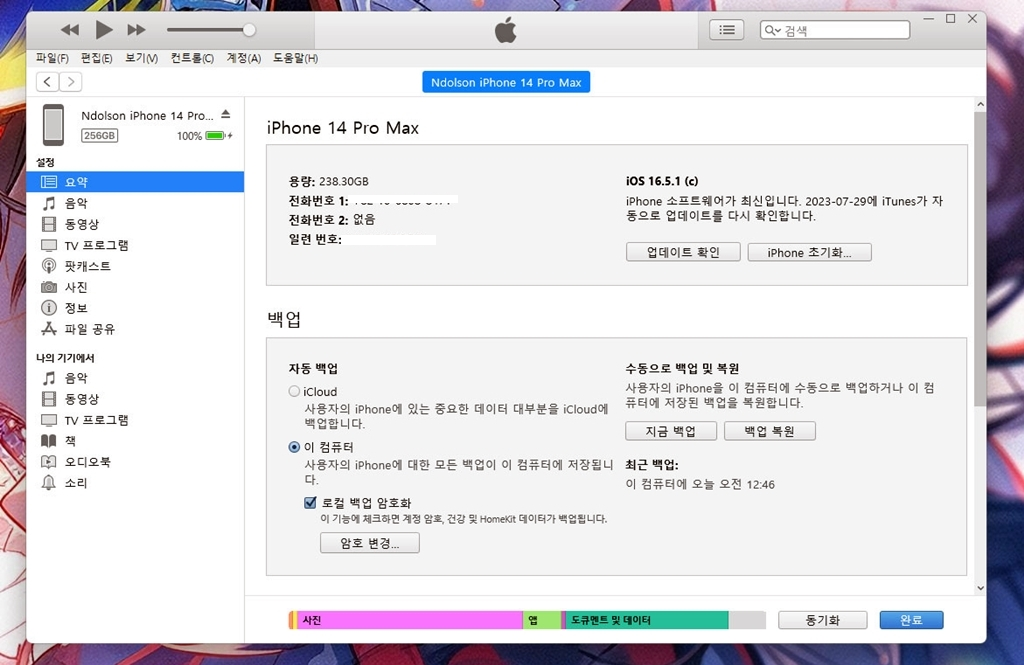
Task: Click the iPhone device icon in sidebar
Action: [54, 125]
